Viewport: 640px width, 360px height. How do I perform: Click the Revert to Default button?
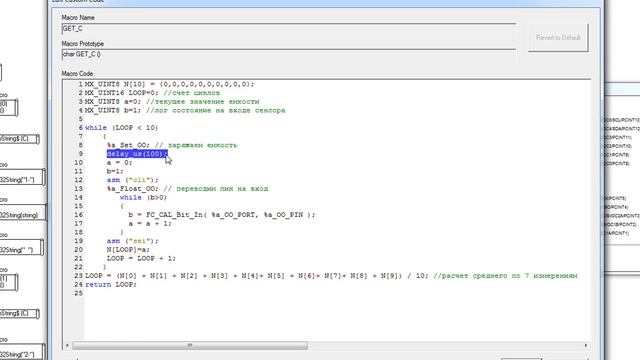click(558, 38)
